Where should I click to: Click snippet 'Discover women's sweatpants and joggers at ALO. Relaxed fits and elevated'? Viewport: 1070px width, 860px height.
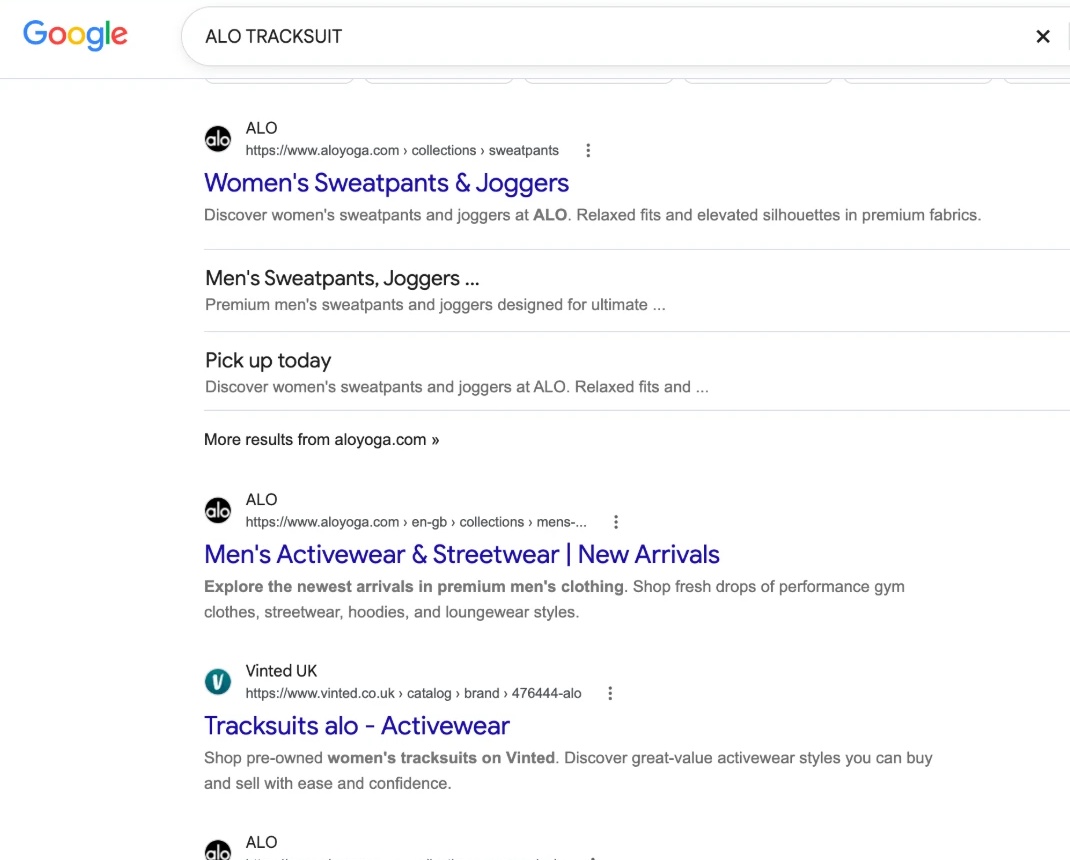pyautogui.click(x=592, y=215)
